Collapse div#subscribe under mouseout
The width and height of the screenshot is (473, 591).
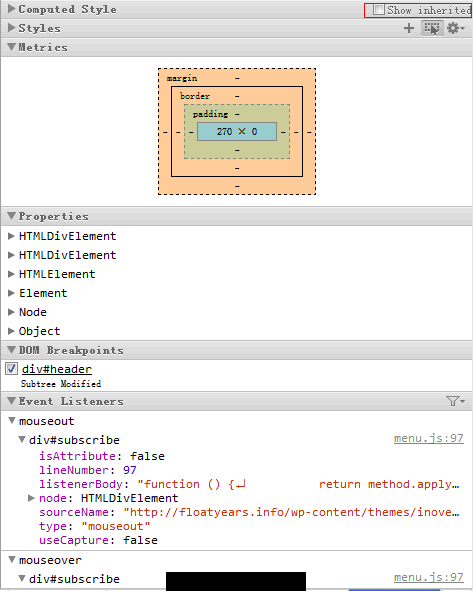(22, 439)
